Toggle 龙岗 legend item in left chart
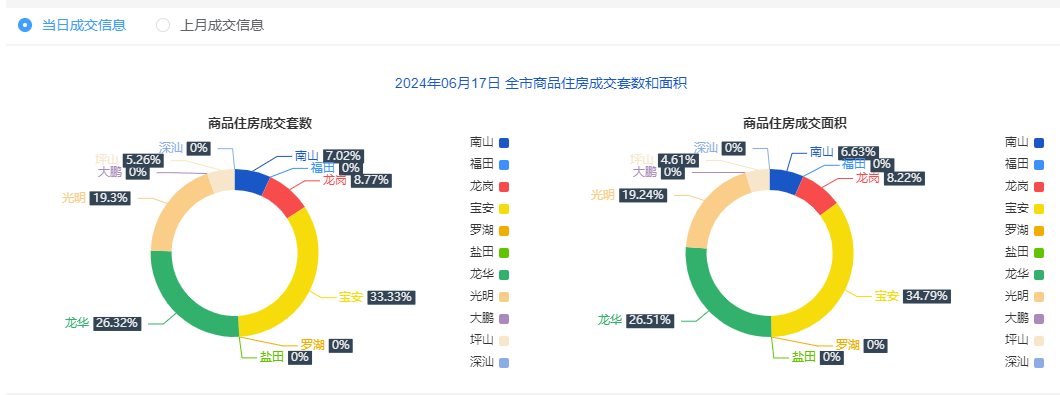The width and height of the screenshot is (1060, 395). click(x=489, y=186)
